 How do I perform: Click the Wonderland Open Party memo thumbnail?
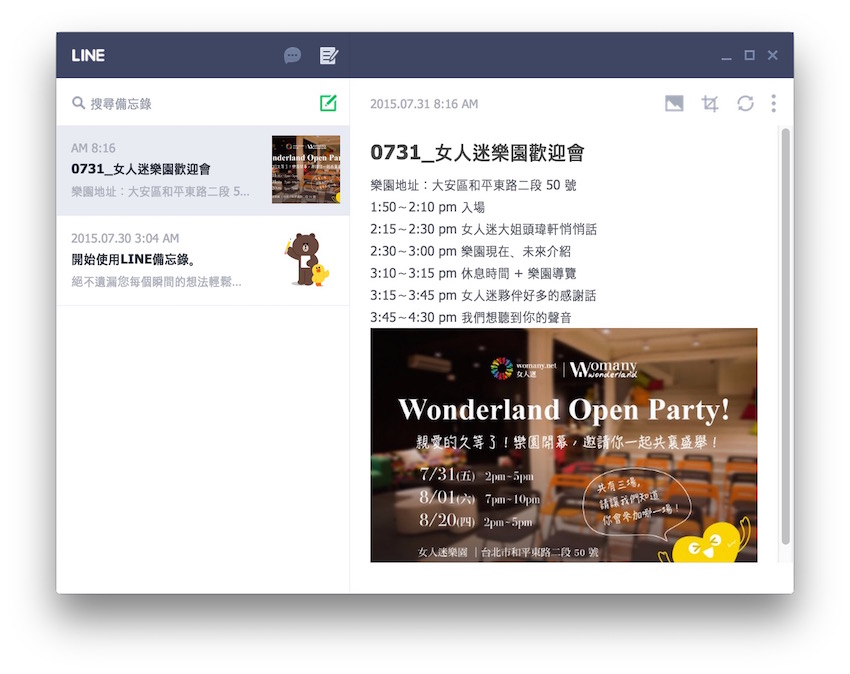pos(306,170)
